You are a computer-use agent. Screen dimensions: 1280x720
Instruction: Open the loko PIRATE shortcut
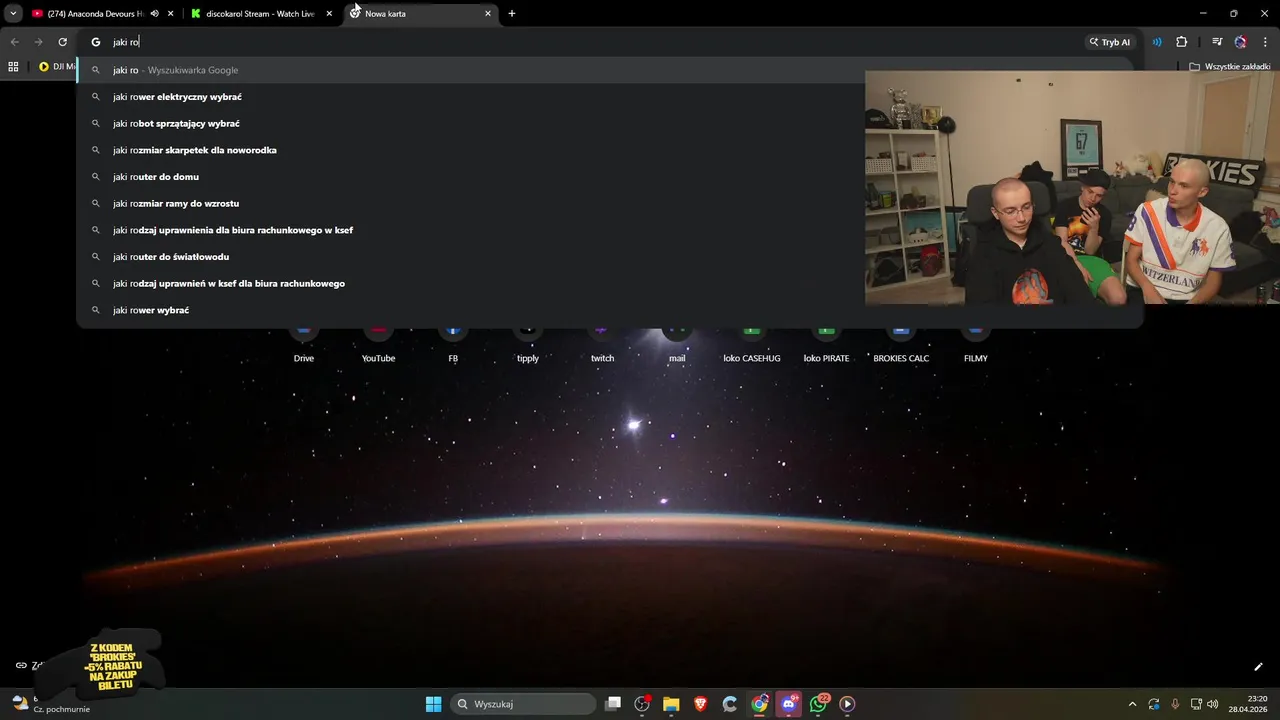click(x=826, y=344)
